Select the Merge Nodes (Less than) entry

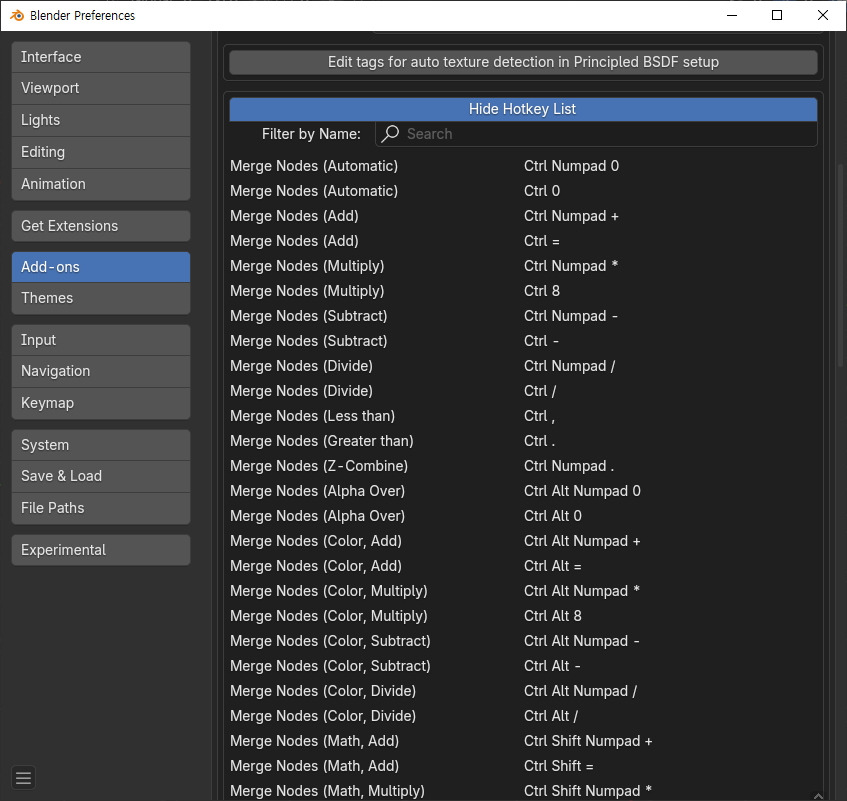(x=312, y=416)
